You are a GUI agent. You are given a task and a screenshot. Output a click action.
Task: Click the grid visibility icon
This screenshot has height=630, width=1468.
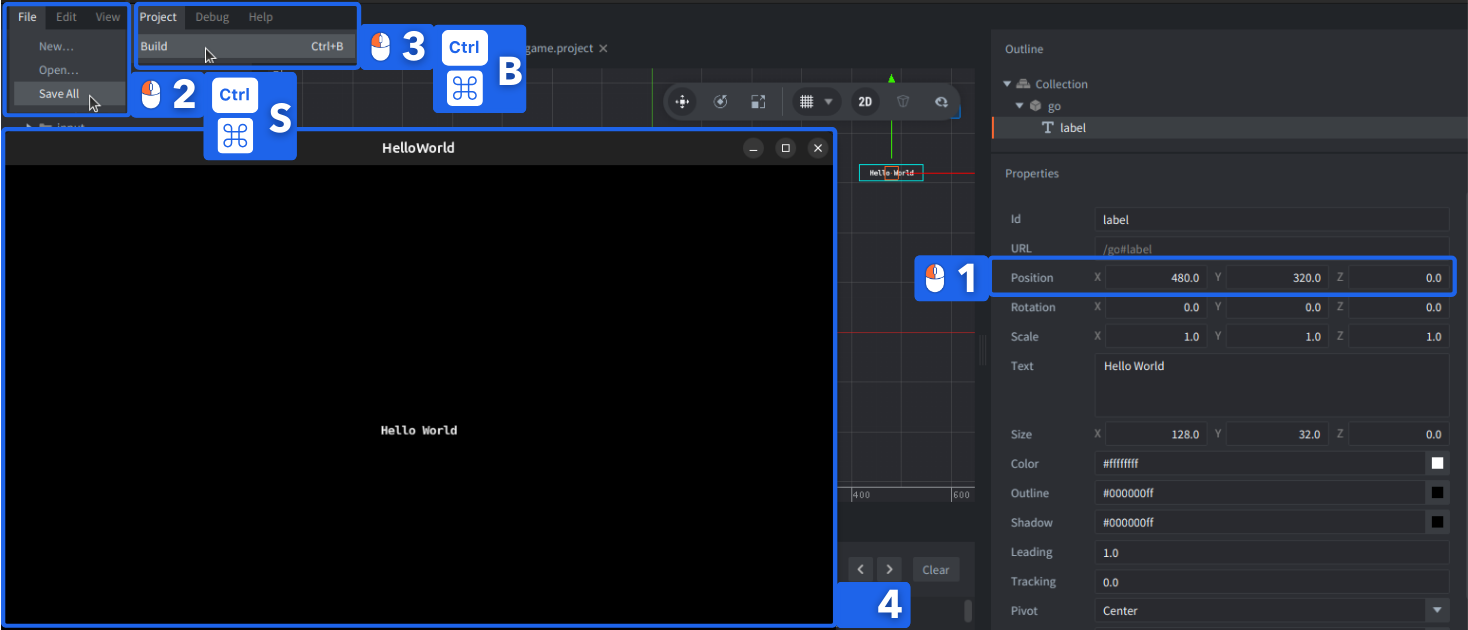[x=806, y=101]
